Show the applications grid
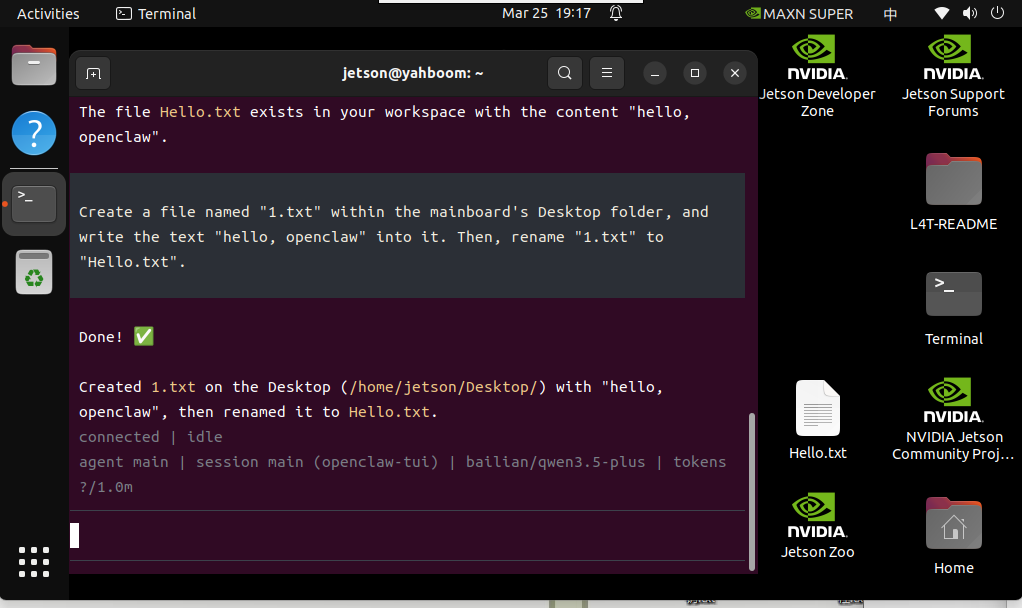This screenshot has width=1022, height=608. click(x=34, y=562)
